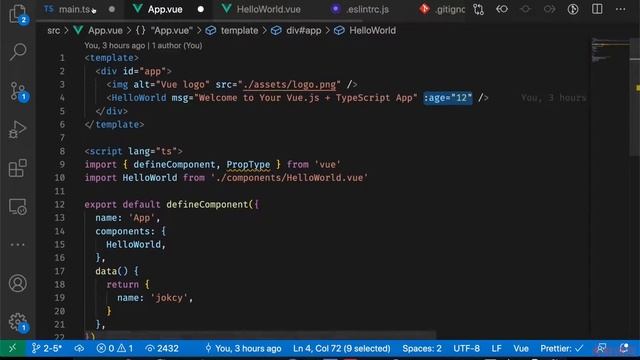Change end of line sequence LF
The height and width of the screenshot is (360, 640).
[x=496, y=348]
